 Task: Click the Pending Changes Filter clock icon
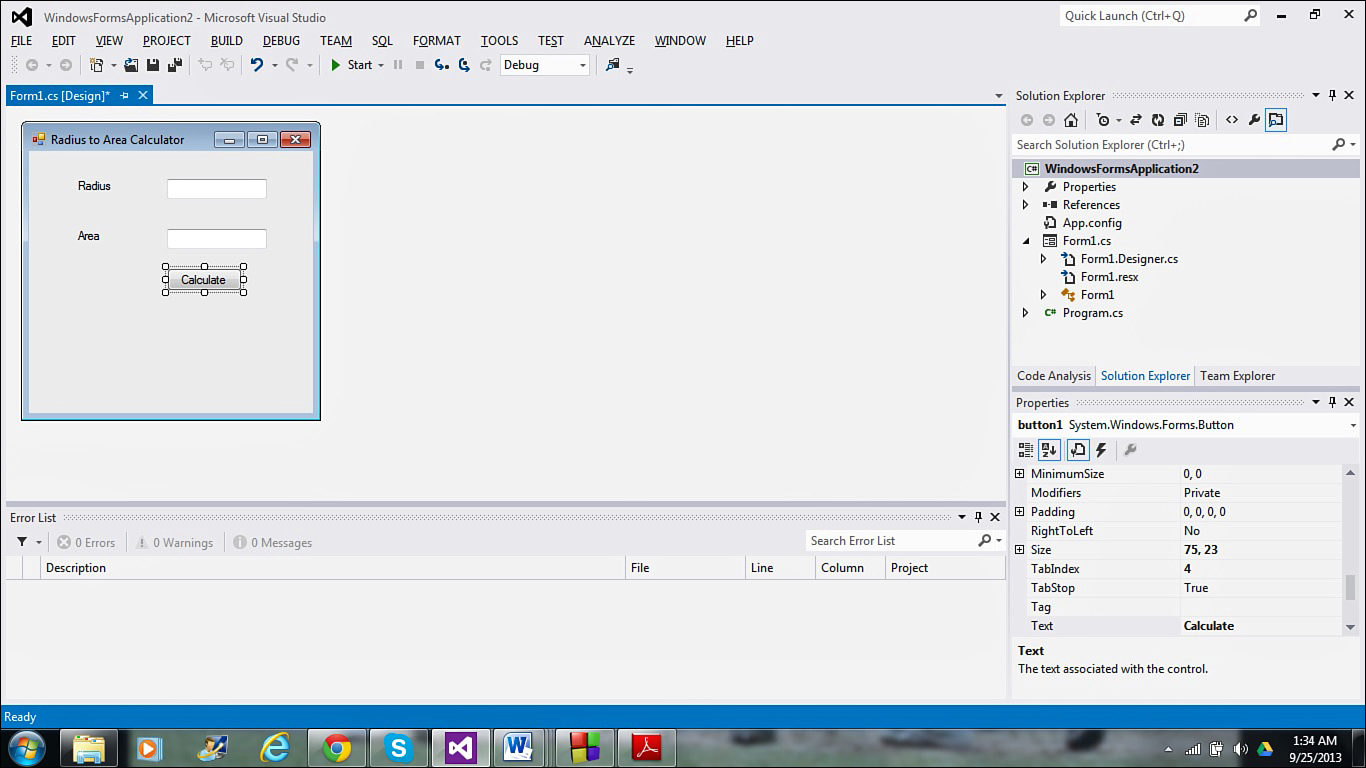tap(1103, 120)
